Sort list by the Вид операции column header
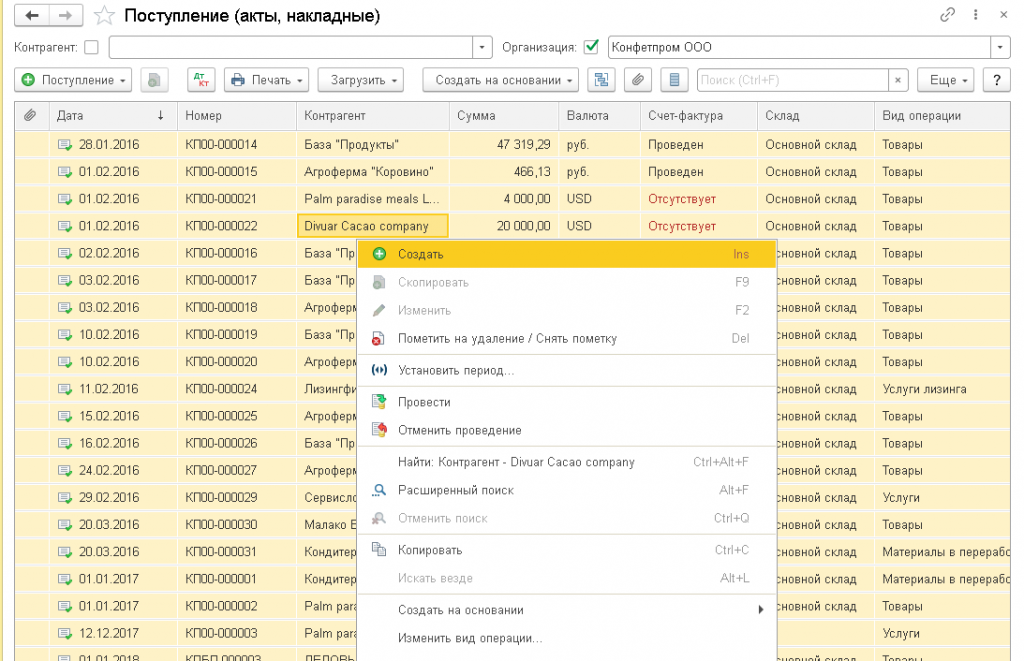Image resolution: width=1024 pixels, height=661 pixels. coord(942,116)
